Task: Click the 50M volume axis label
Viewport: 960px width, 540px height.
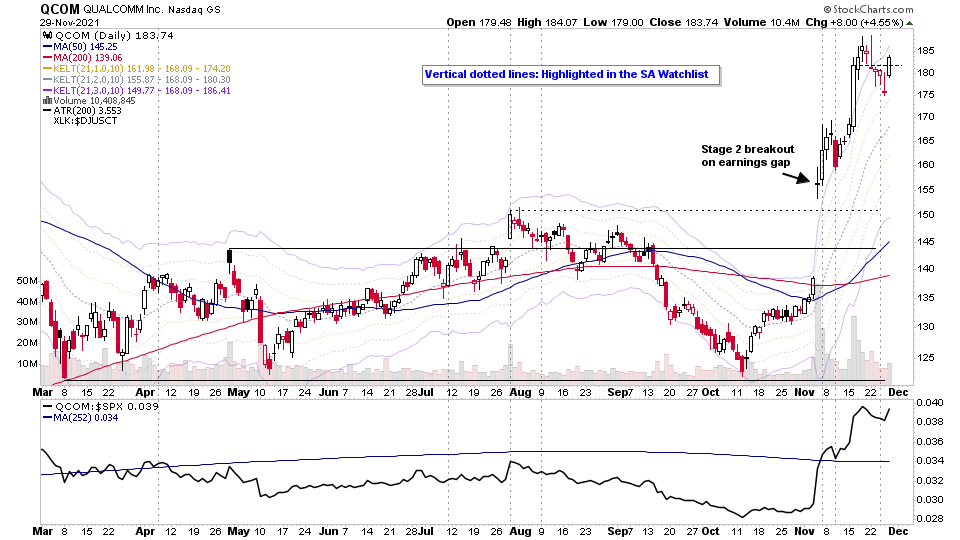Action: [x=27, y=280]
